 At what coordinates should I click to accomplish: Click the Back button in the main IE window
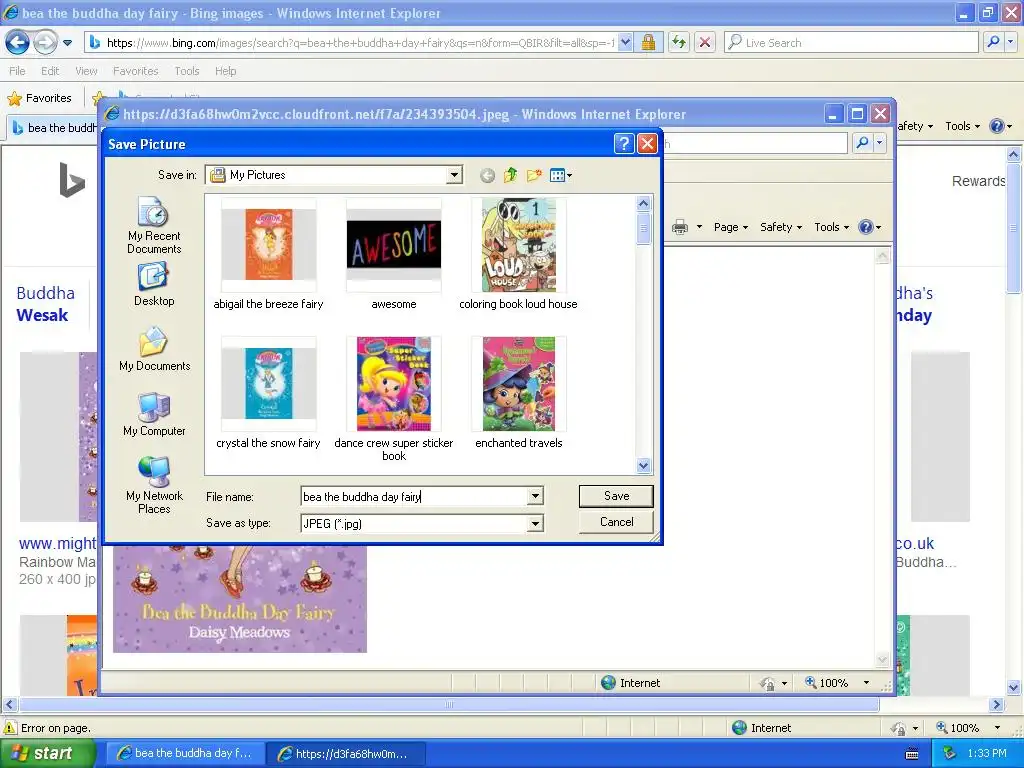coord(18,42)
